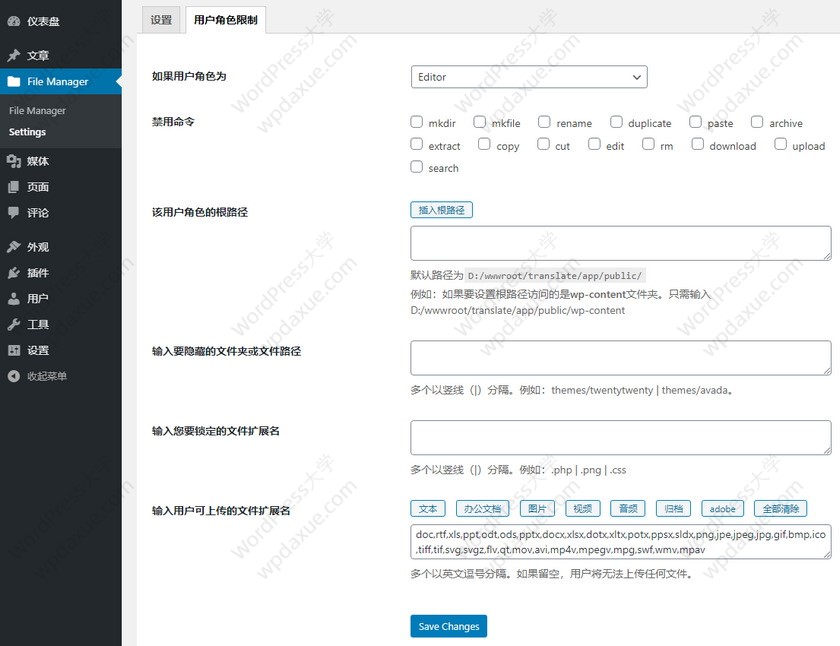Open the 文章 sidebar menu
This screenshot has width=840, height=646.
tap(61, 55)
